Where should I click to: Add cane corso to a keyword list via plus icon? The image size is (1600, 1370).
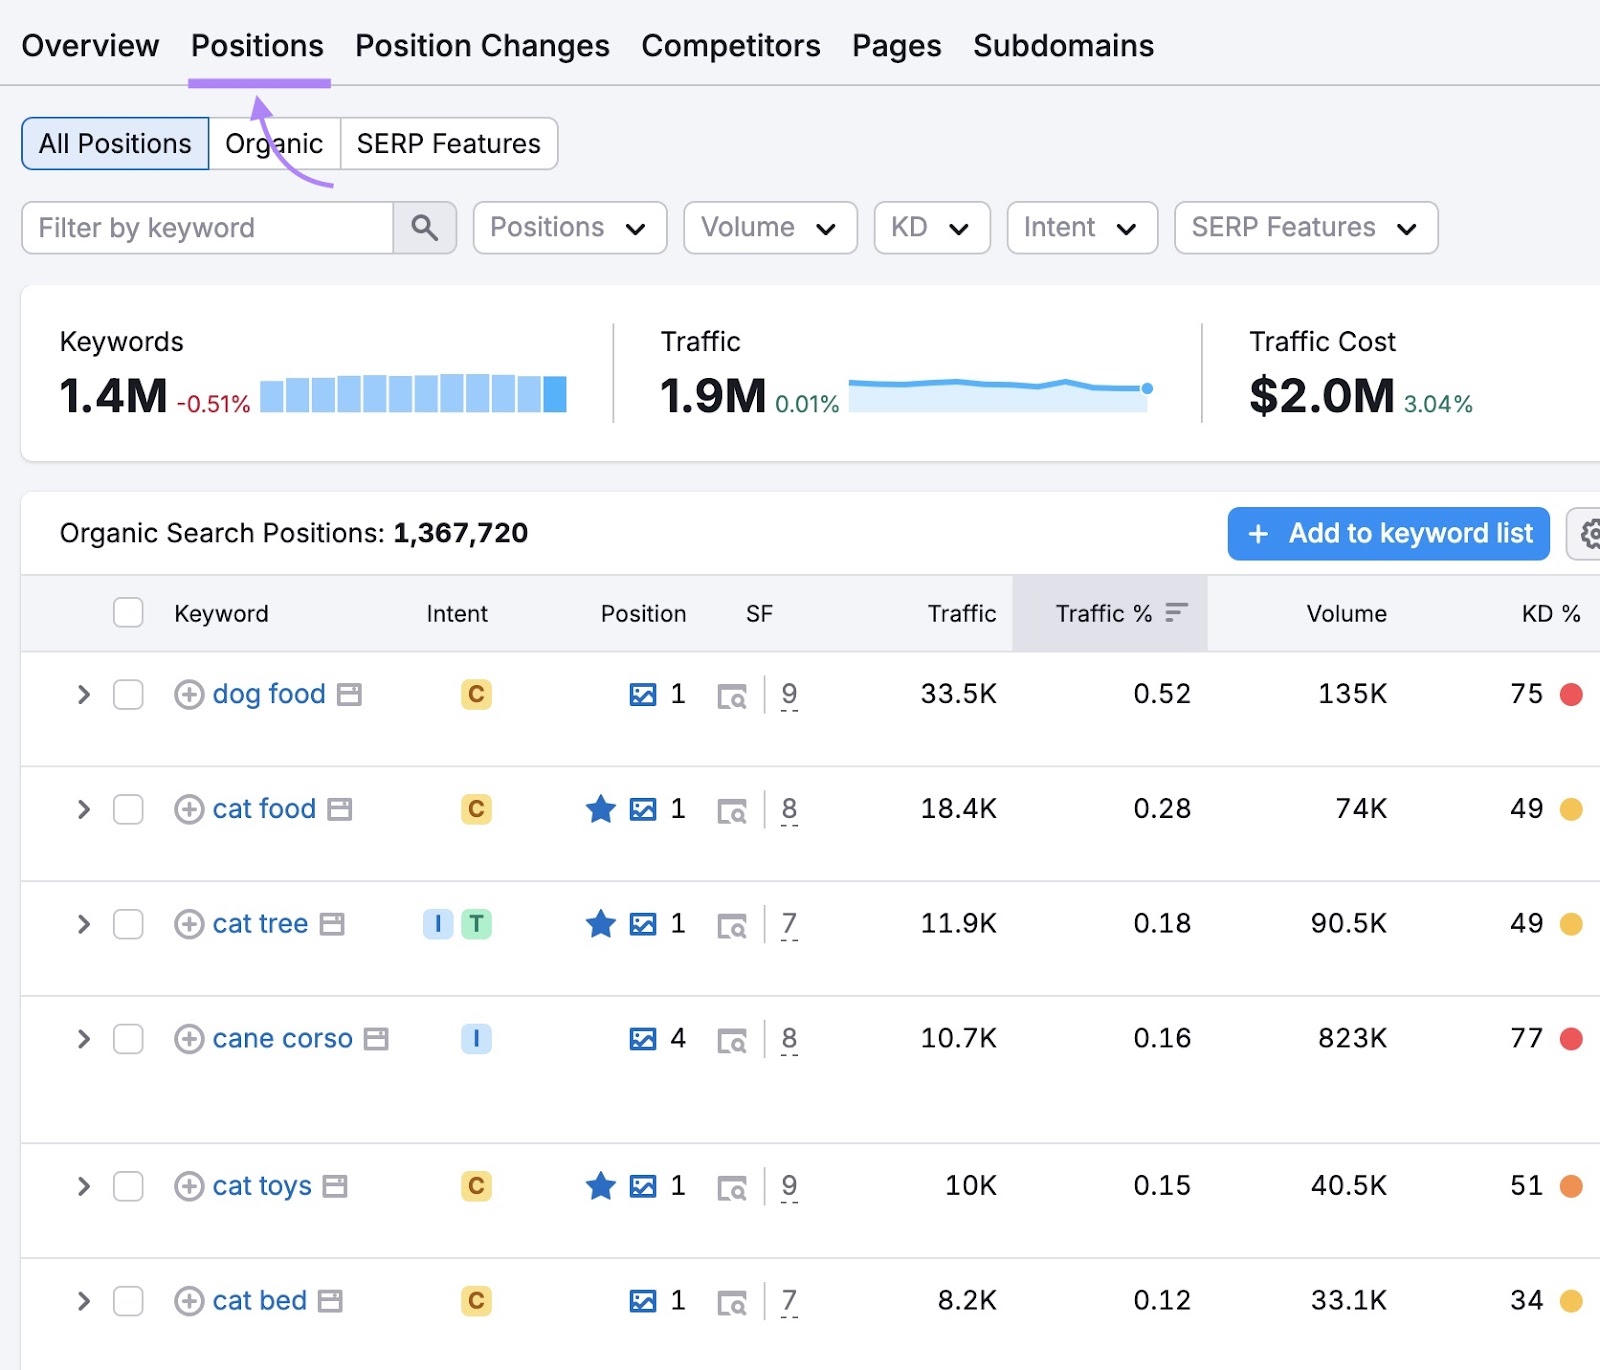pos(189,1039)
